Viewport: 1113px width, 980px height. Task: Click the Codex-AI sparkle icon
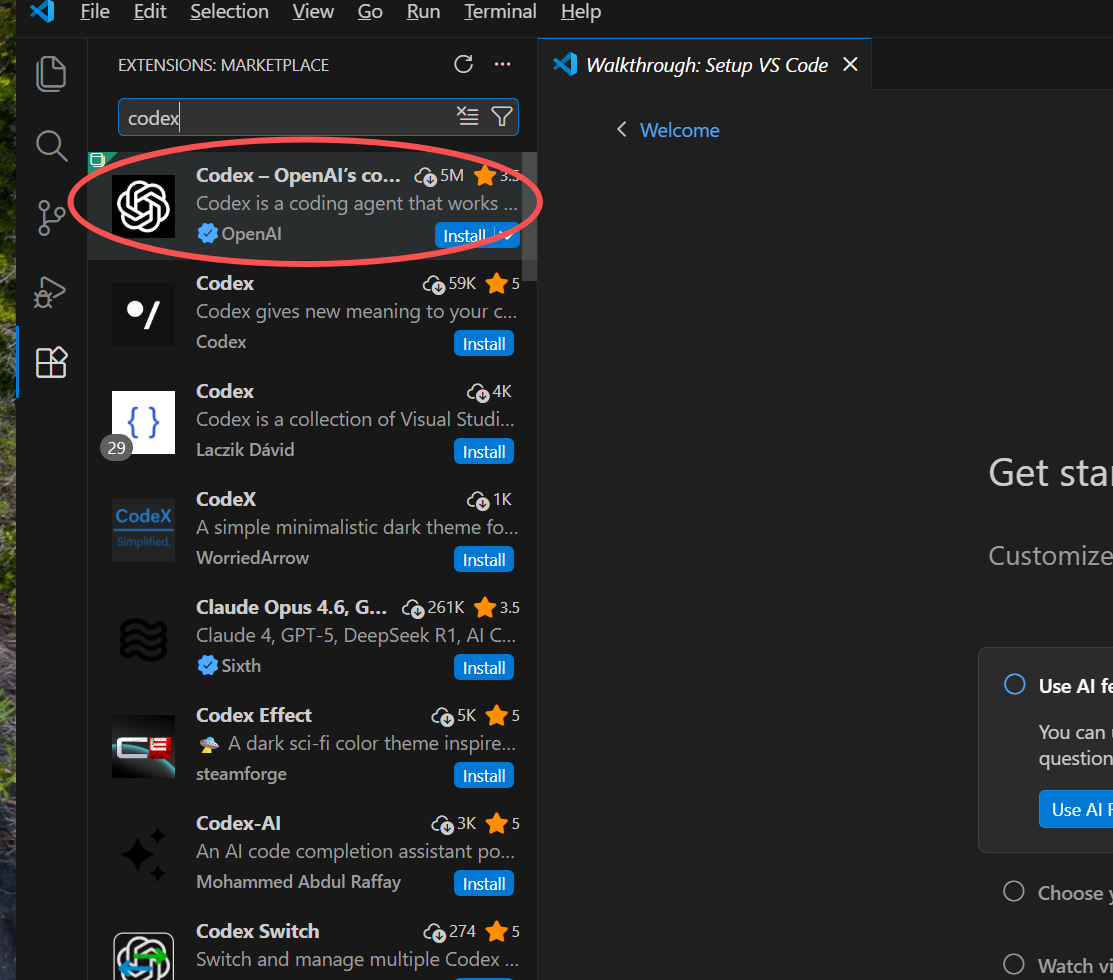[x=143, y=854]
